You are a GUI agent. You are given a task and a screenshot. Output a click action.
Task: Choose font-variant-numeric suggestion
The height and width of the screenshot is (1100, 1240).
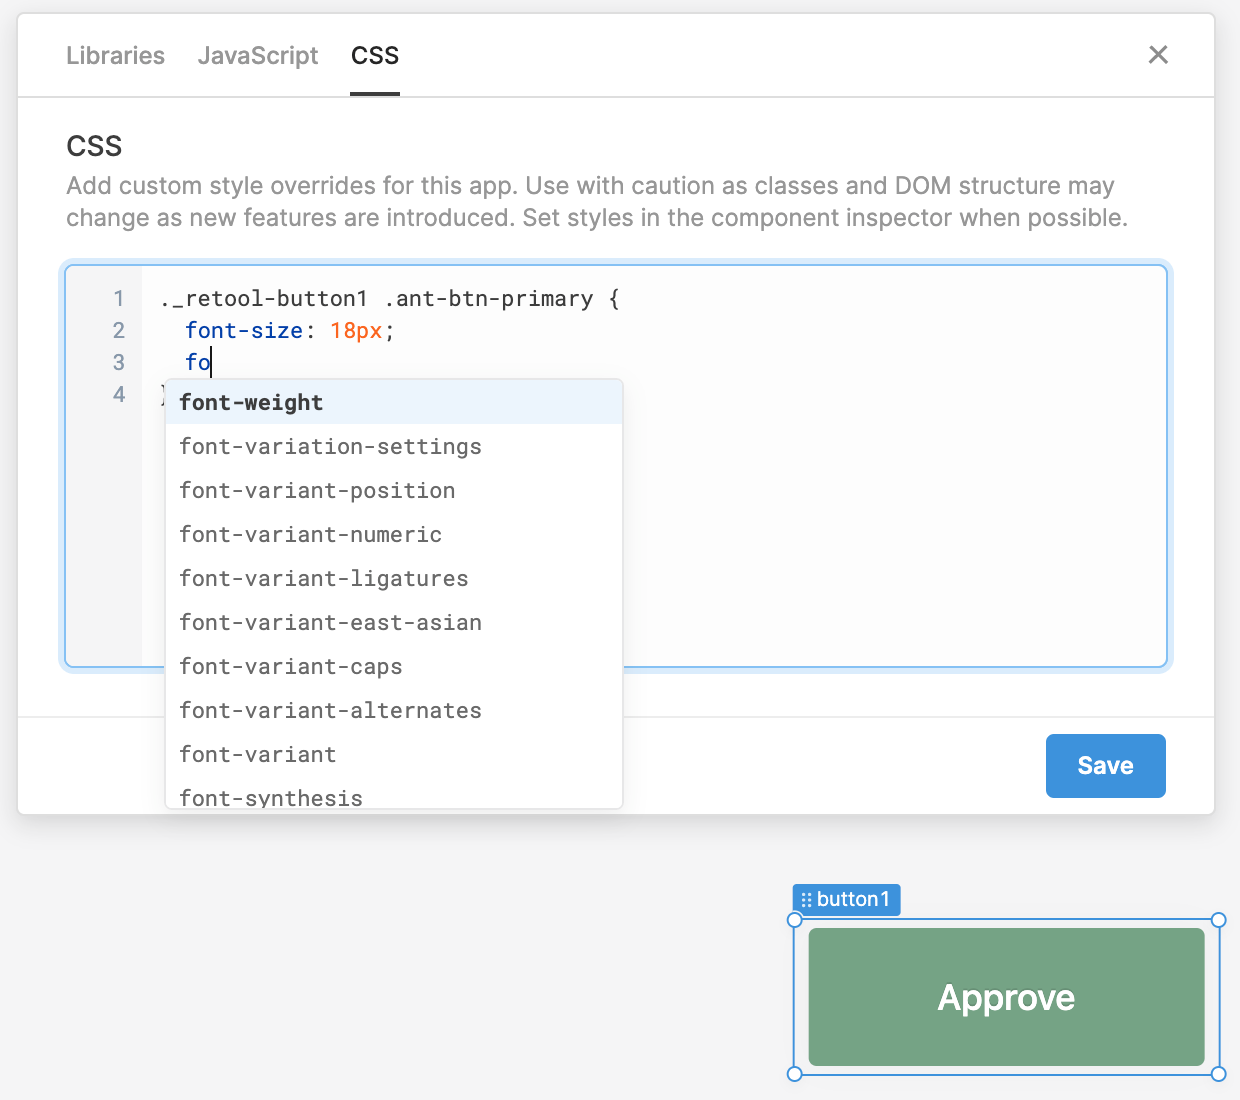coord(394,534)
